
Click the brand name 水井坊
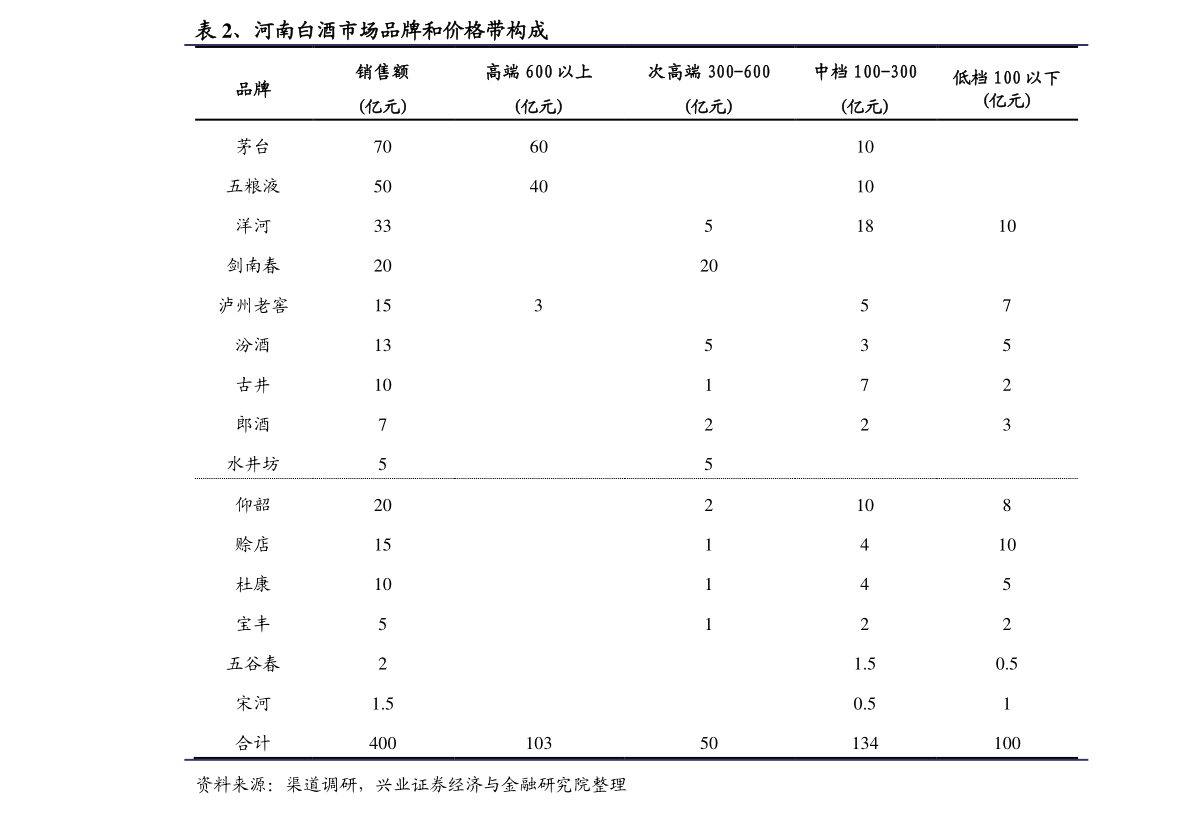(253, 463)
